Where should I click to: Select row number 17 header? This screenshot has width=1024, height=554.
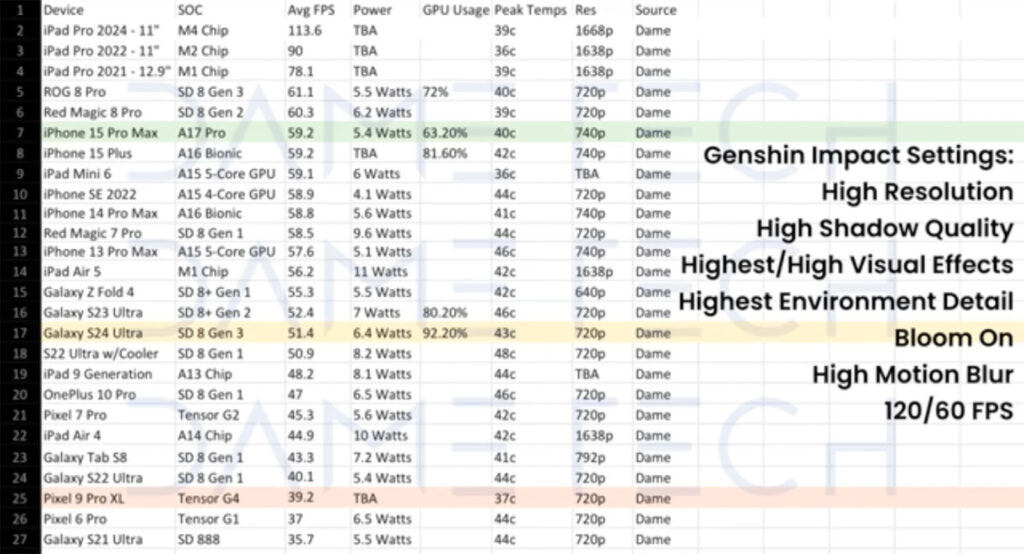[x=20, y=333]
